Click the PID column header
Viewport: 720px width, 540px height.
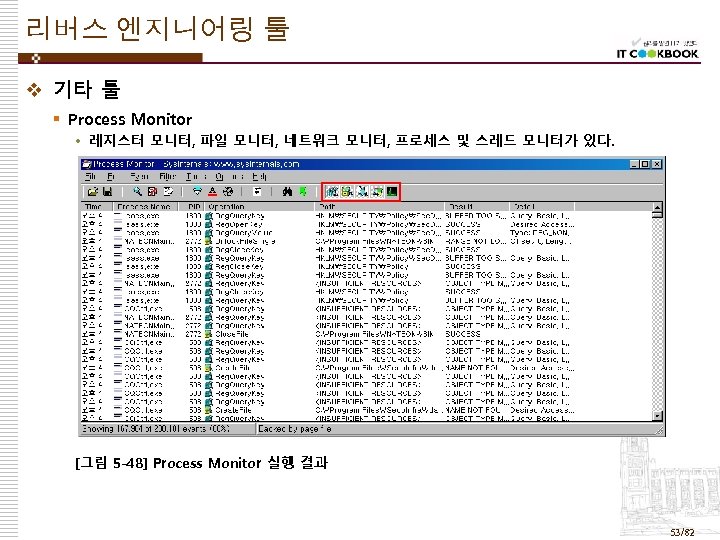191,207
